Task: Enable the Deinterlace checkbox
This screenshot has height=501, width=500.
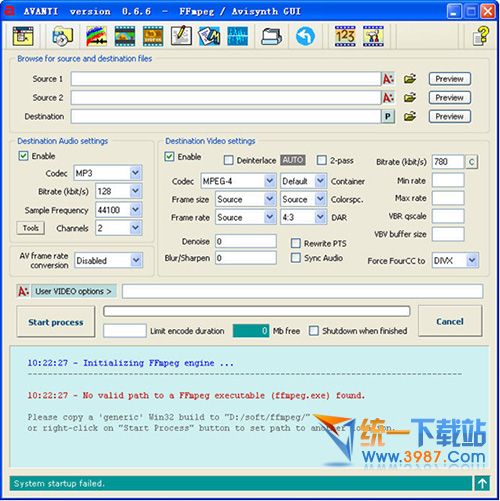Action: pos(228,160)
